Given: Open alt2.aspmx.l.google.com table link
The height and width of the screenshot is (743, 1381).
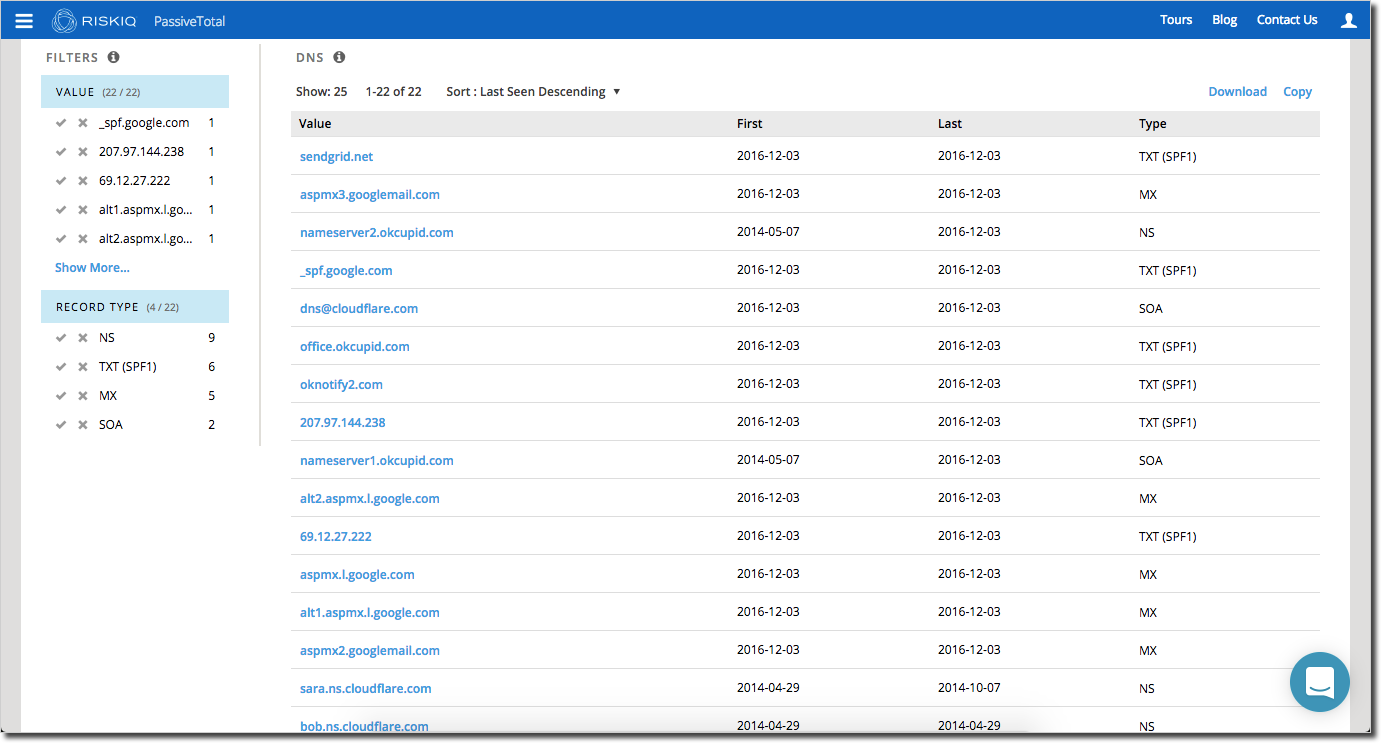Looking at the screenshot, I should [369, 499].
